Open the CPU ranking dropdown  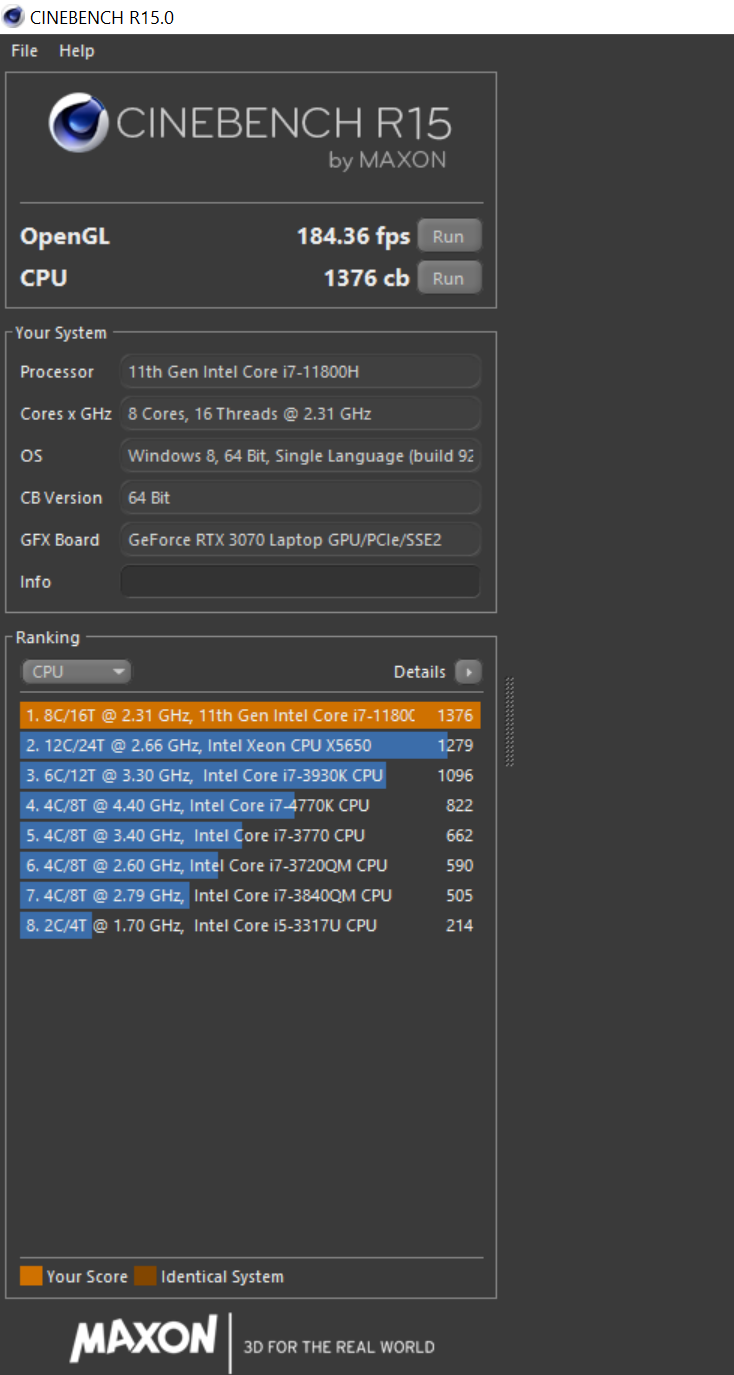click(76, 672)
